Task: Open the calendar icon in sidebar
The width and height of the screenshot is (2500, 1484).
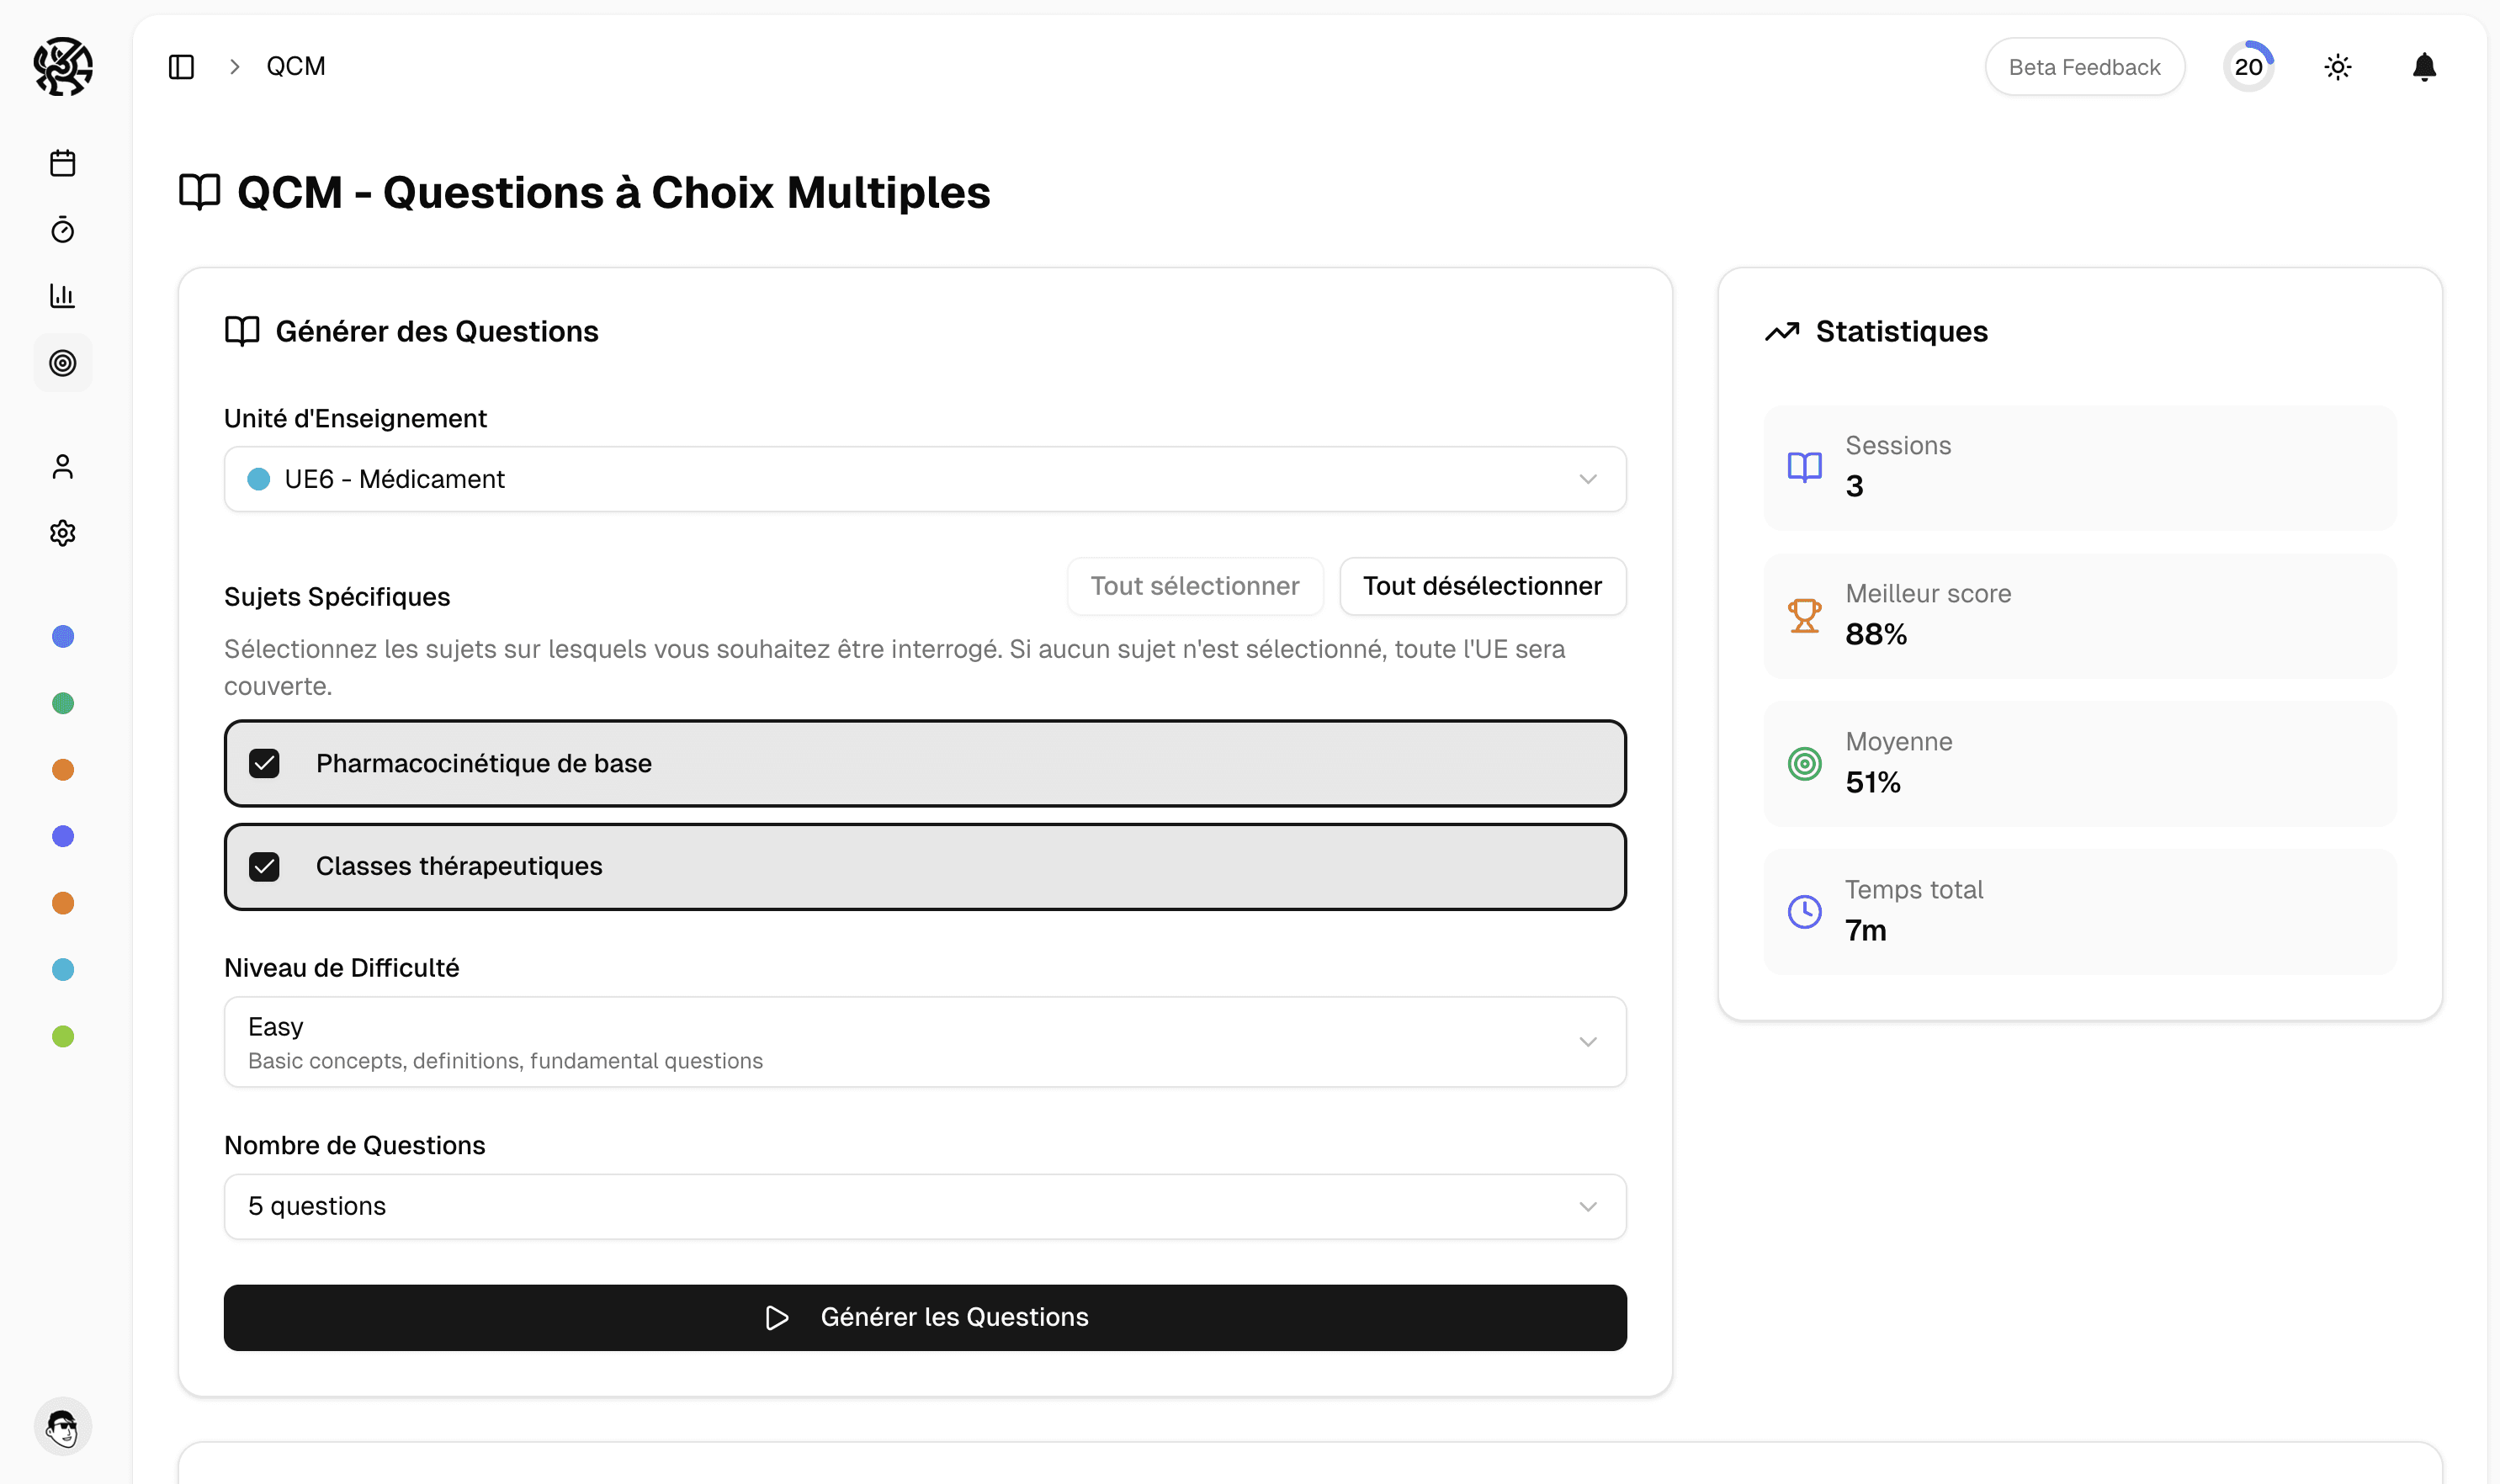Action: [x=62, y=163]
